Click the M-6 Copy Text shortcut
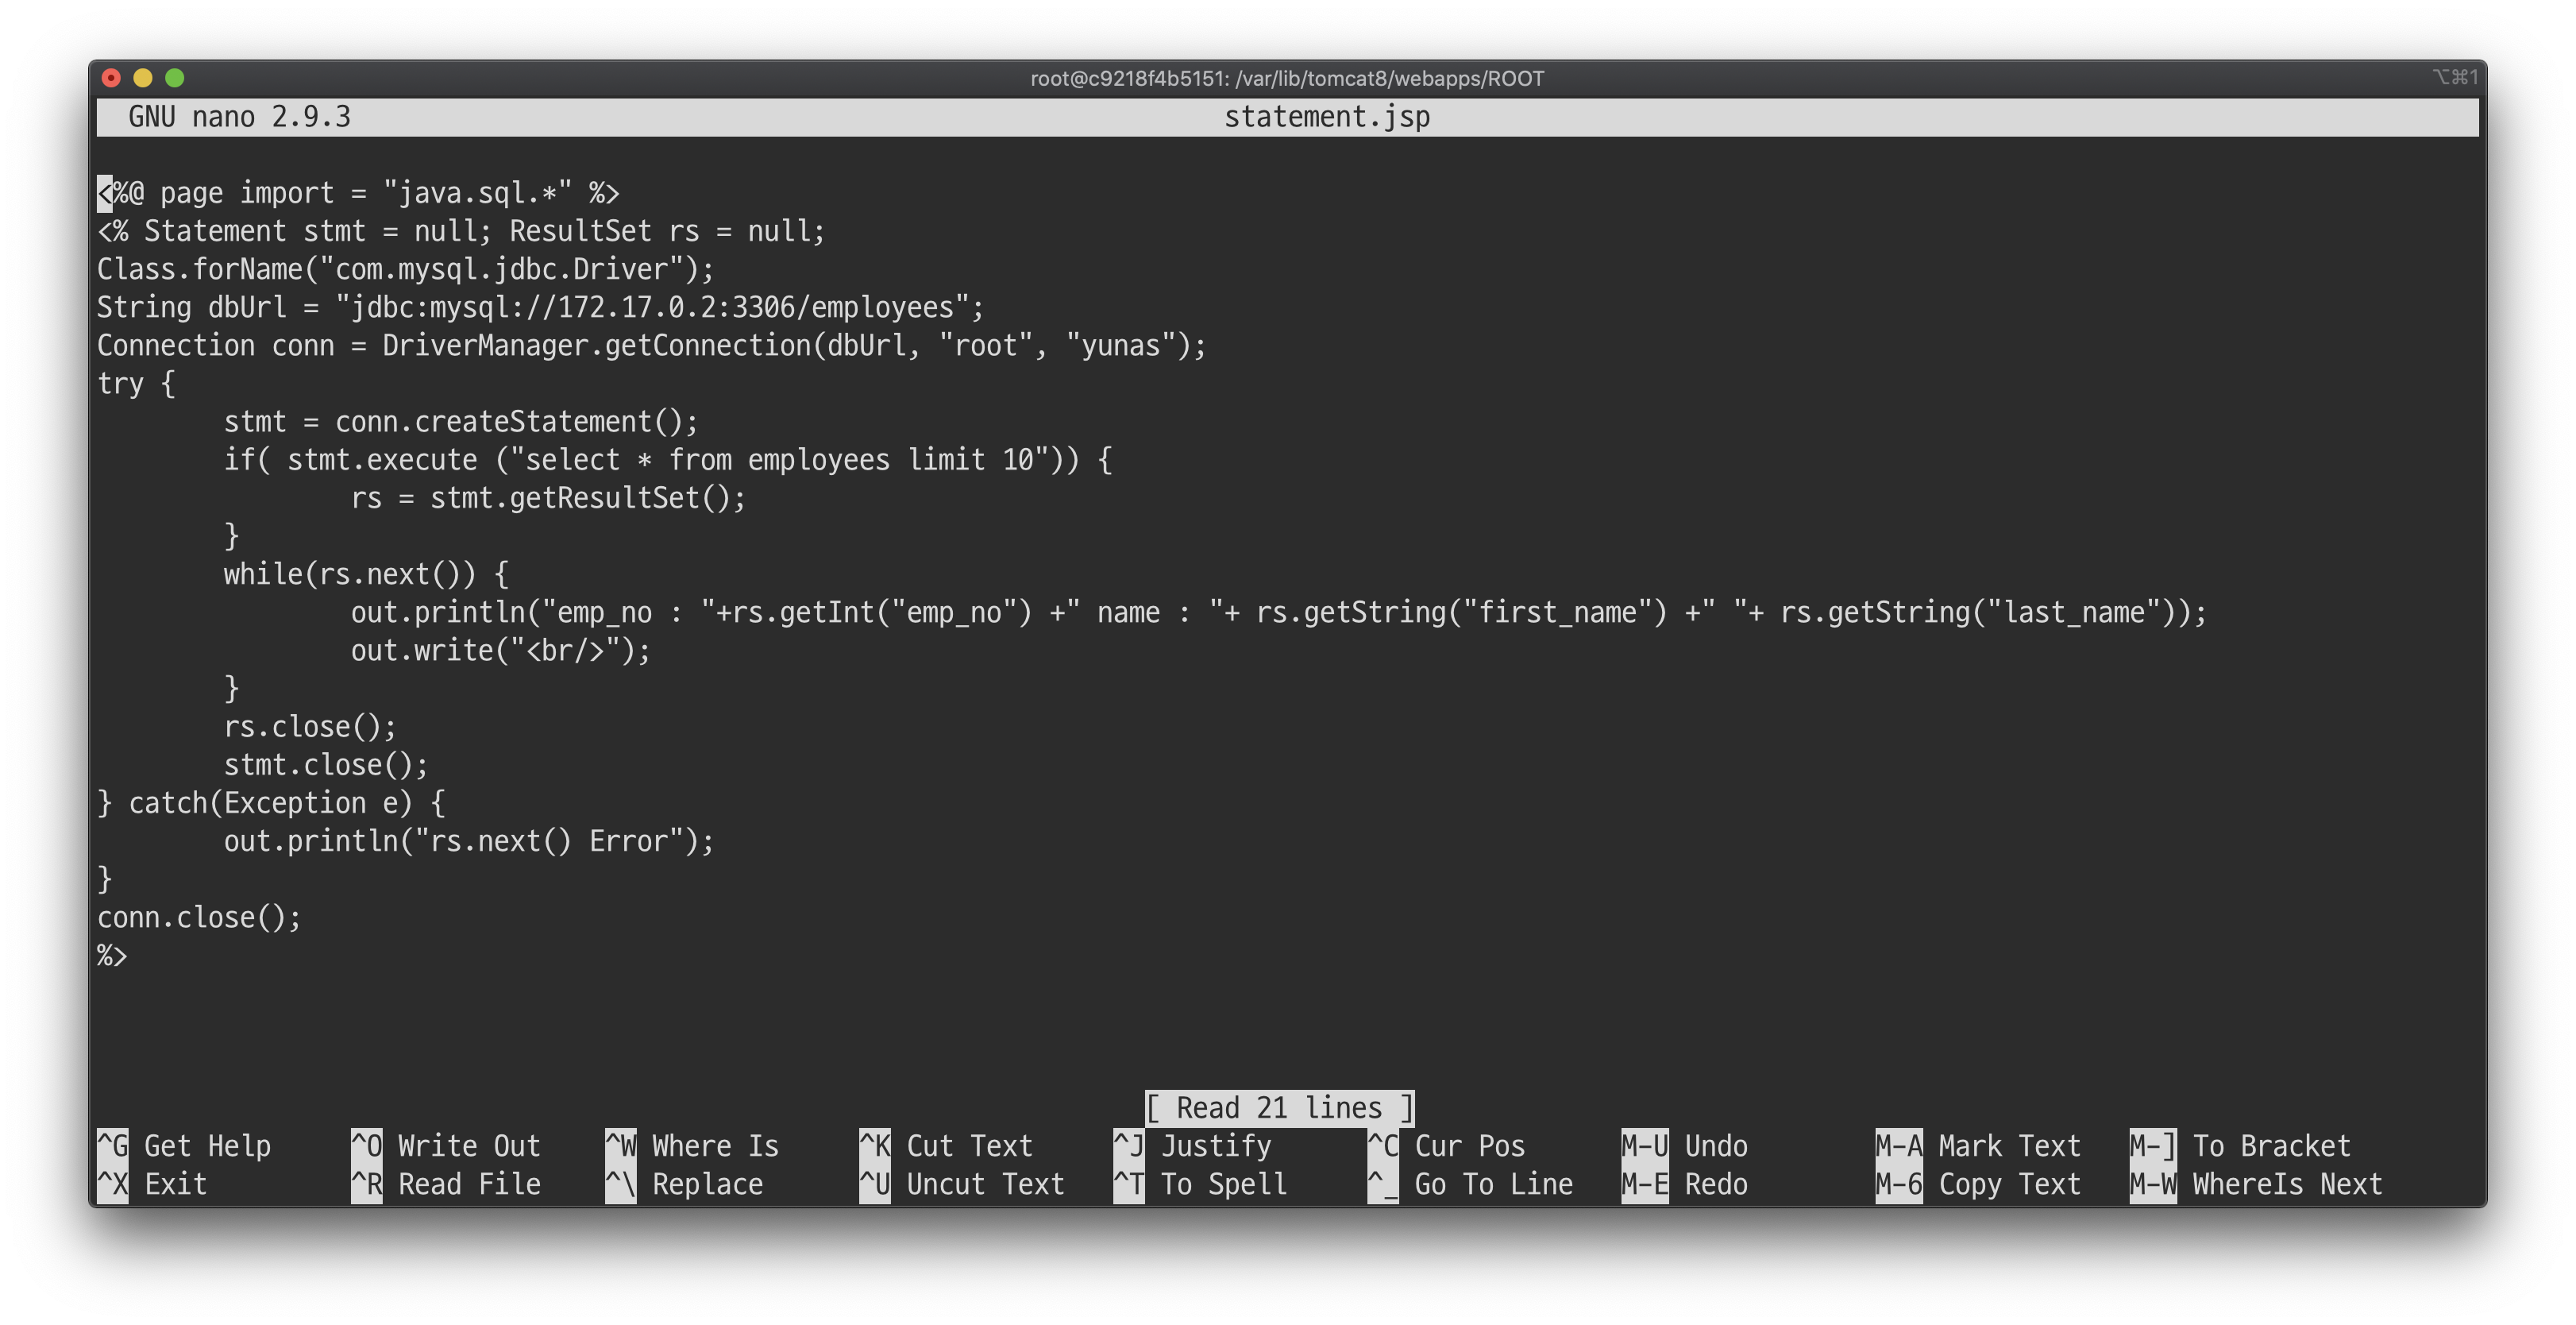This screenshot has height=1325, width=2576. tap(1977, 1184)
